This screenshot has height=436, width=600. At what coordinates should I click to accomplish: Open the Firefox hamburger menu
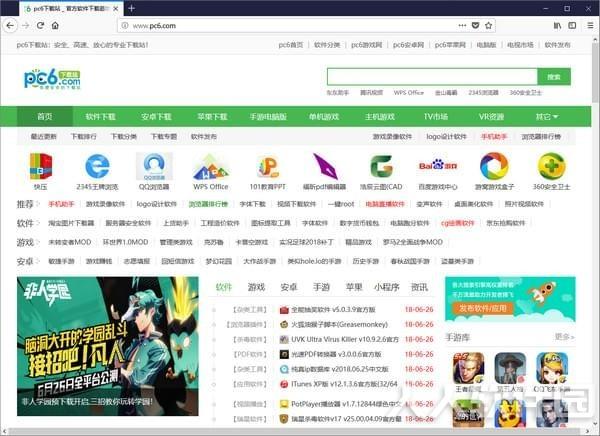[590, 26]
